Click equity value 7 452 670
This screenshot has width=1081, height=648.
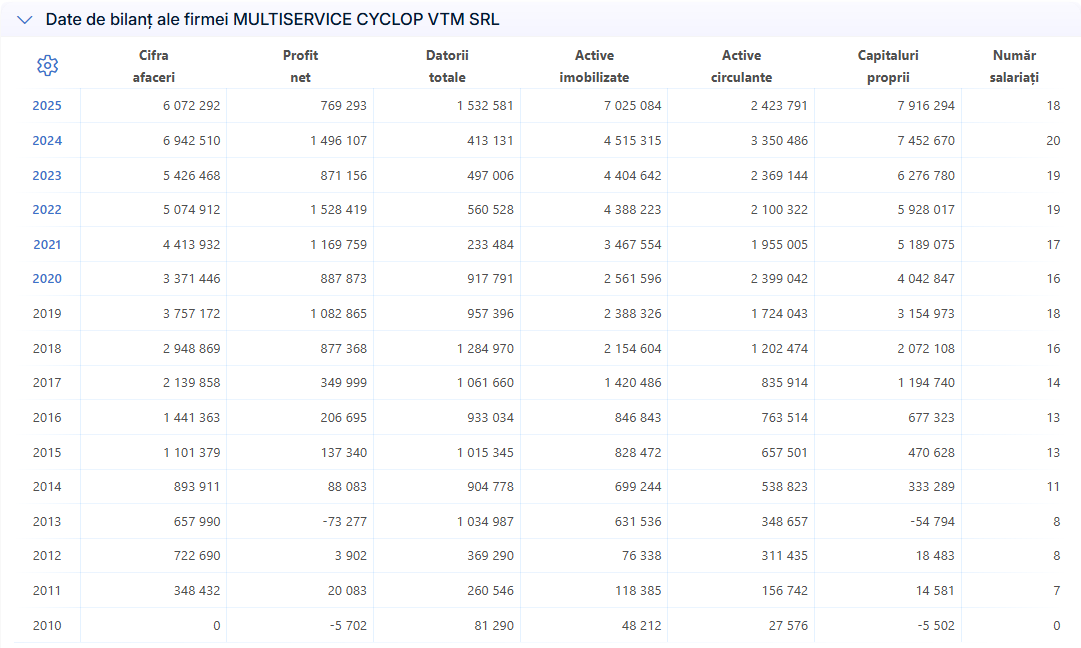click(x=926, y=141)
